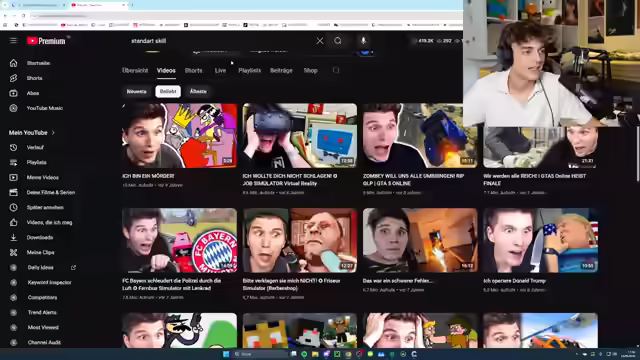Screen dimensions: 640x360
Task: Expand Mein YouTube section
Action: coord(32,133)
